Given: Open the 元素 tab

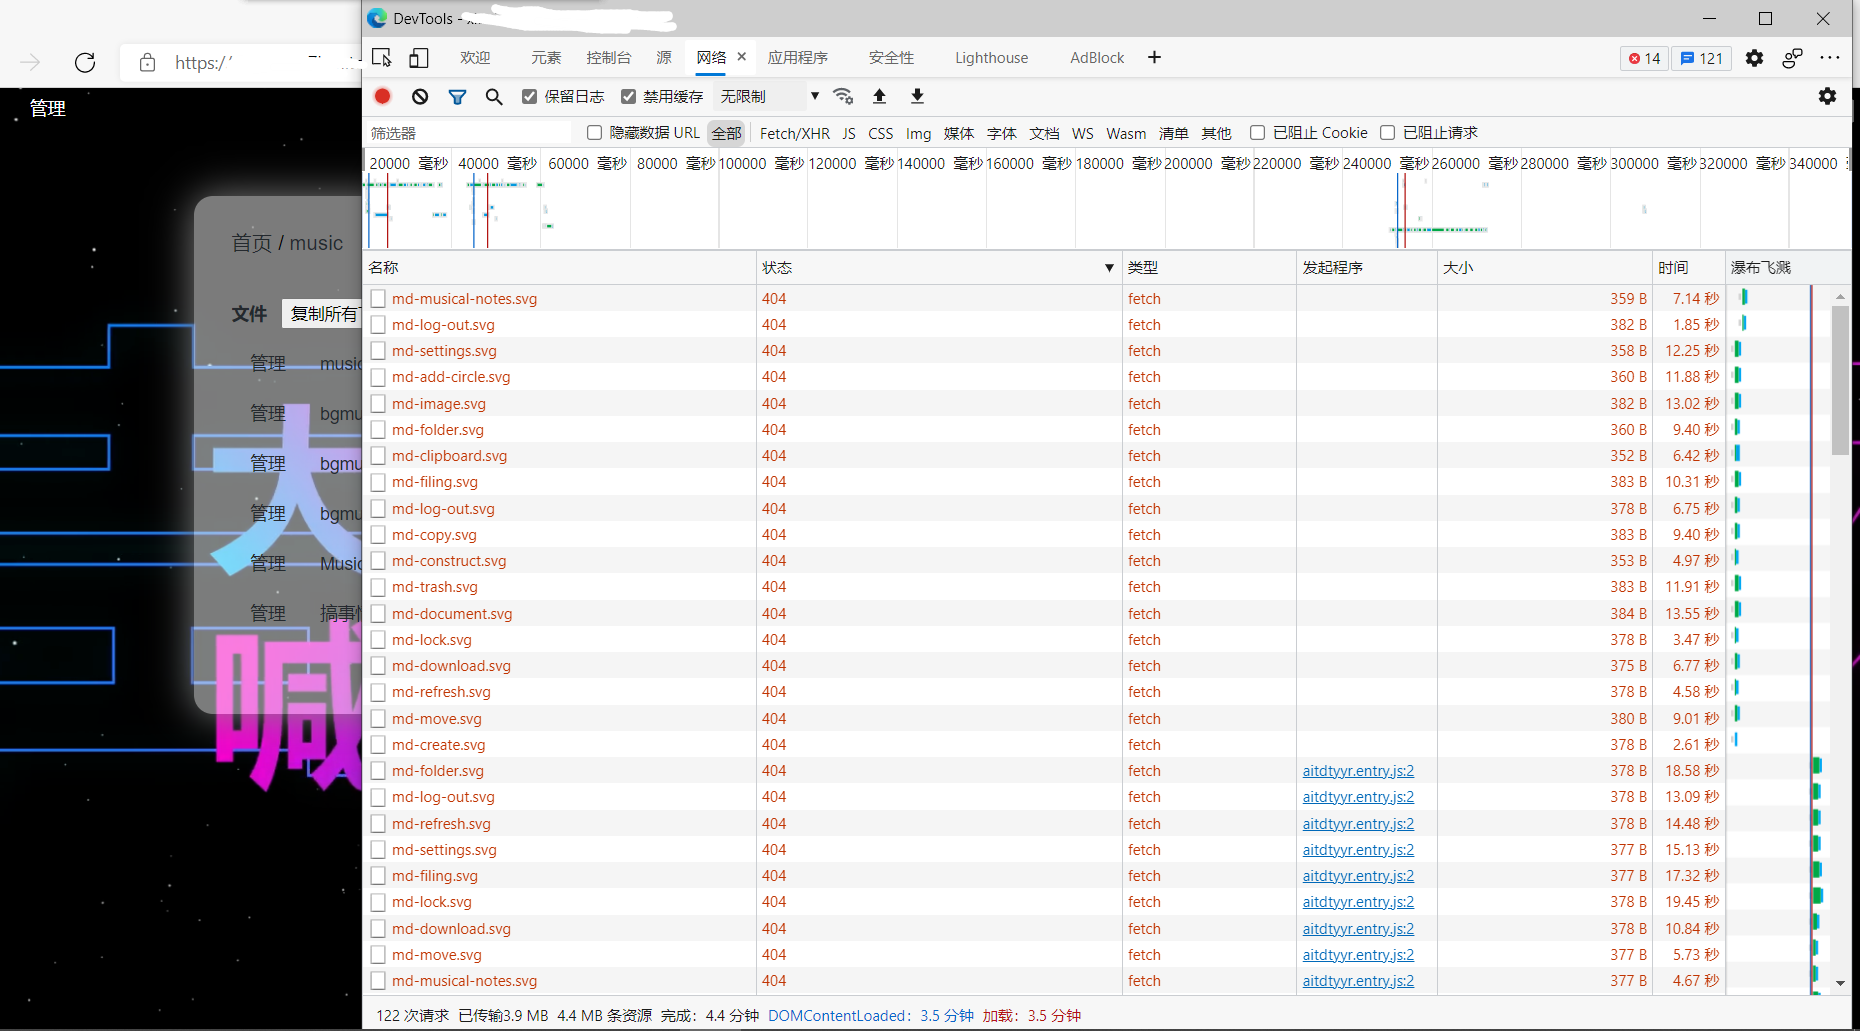Looking at the screenshot, I should tap(546, 58).
